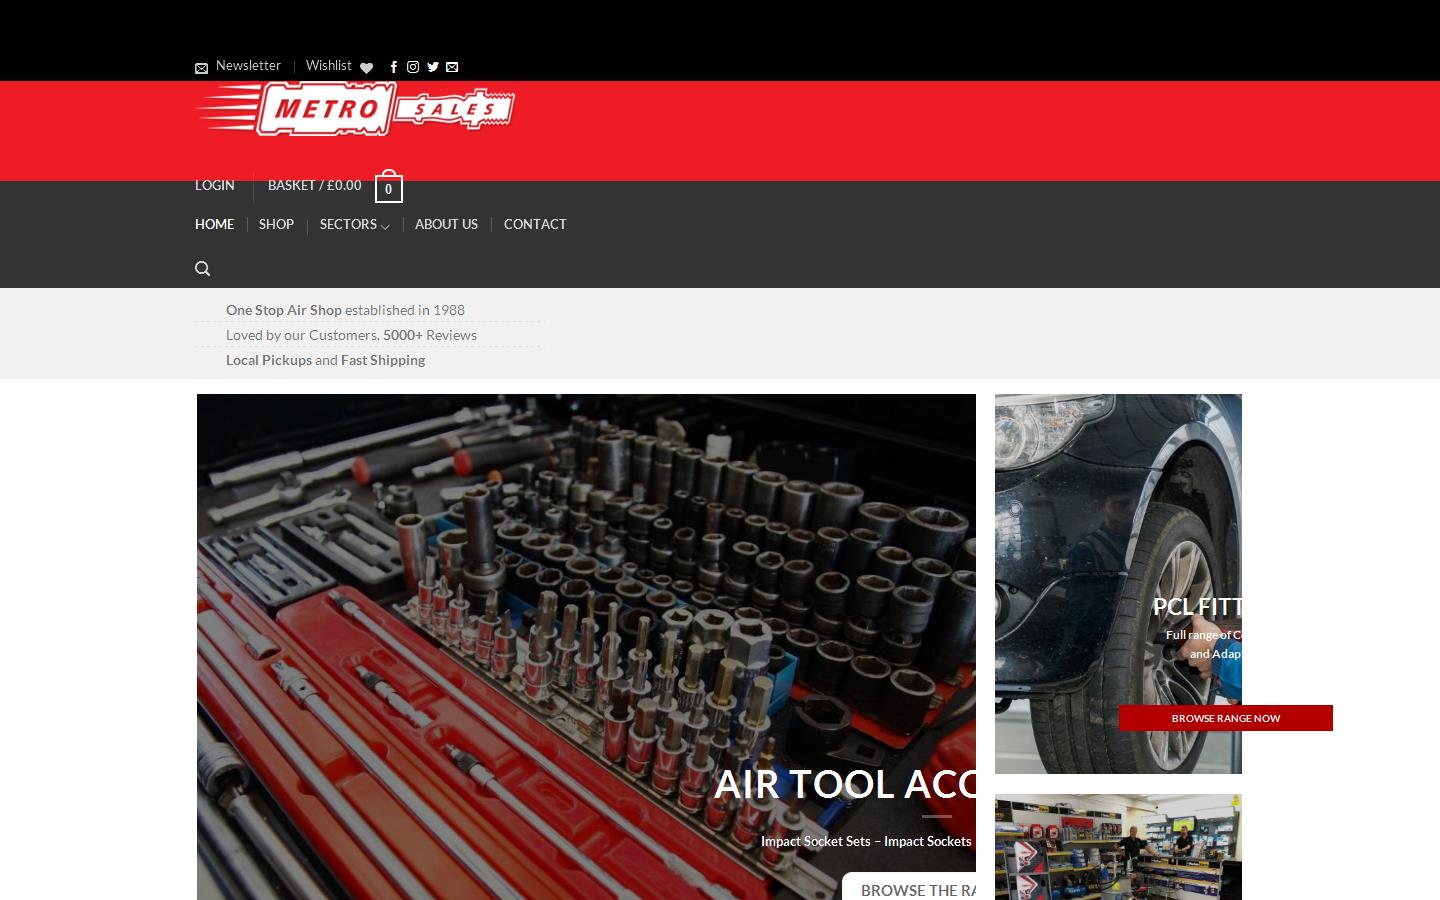Open the Newsletter signup link
Screen dimensions: 1440x900
(248, 65)
